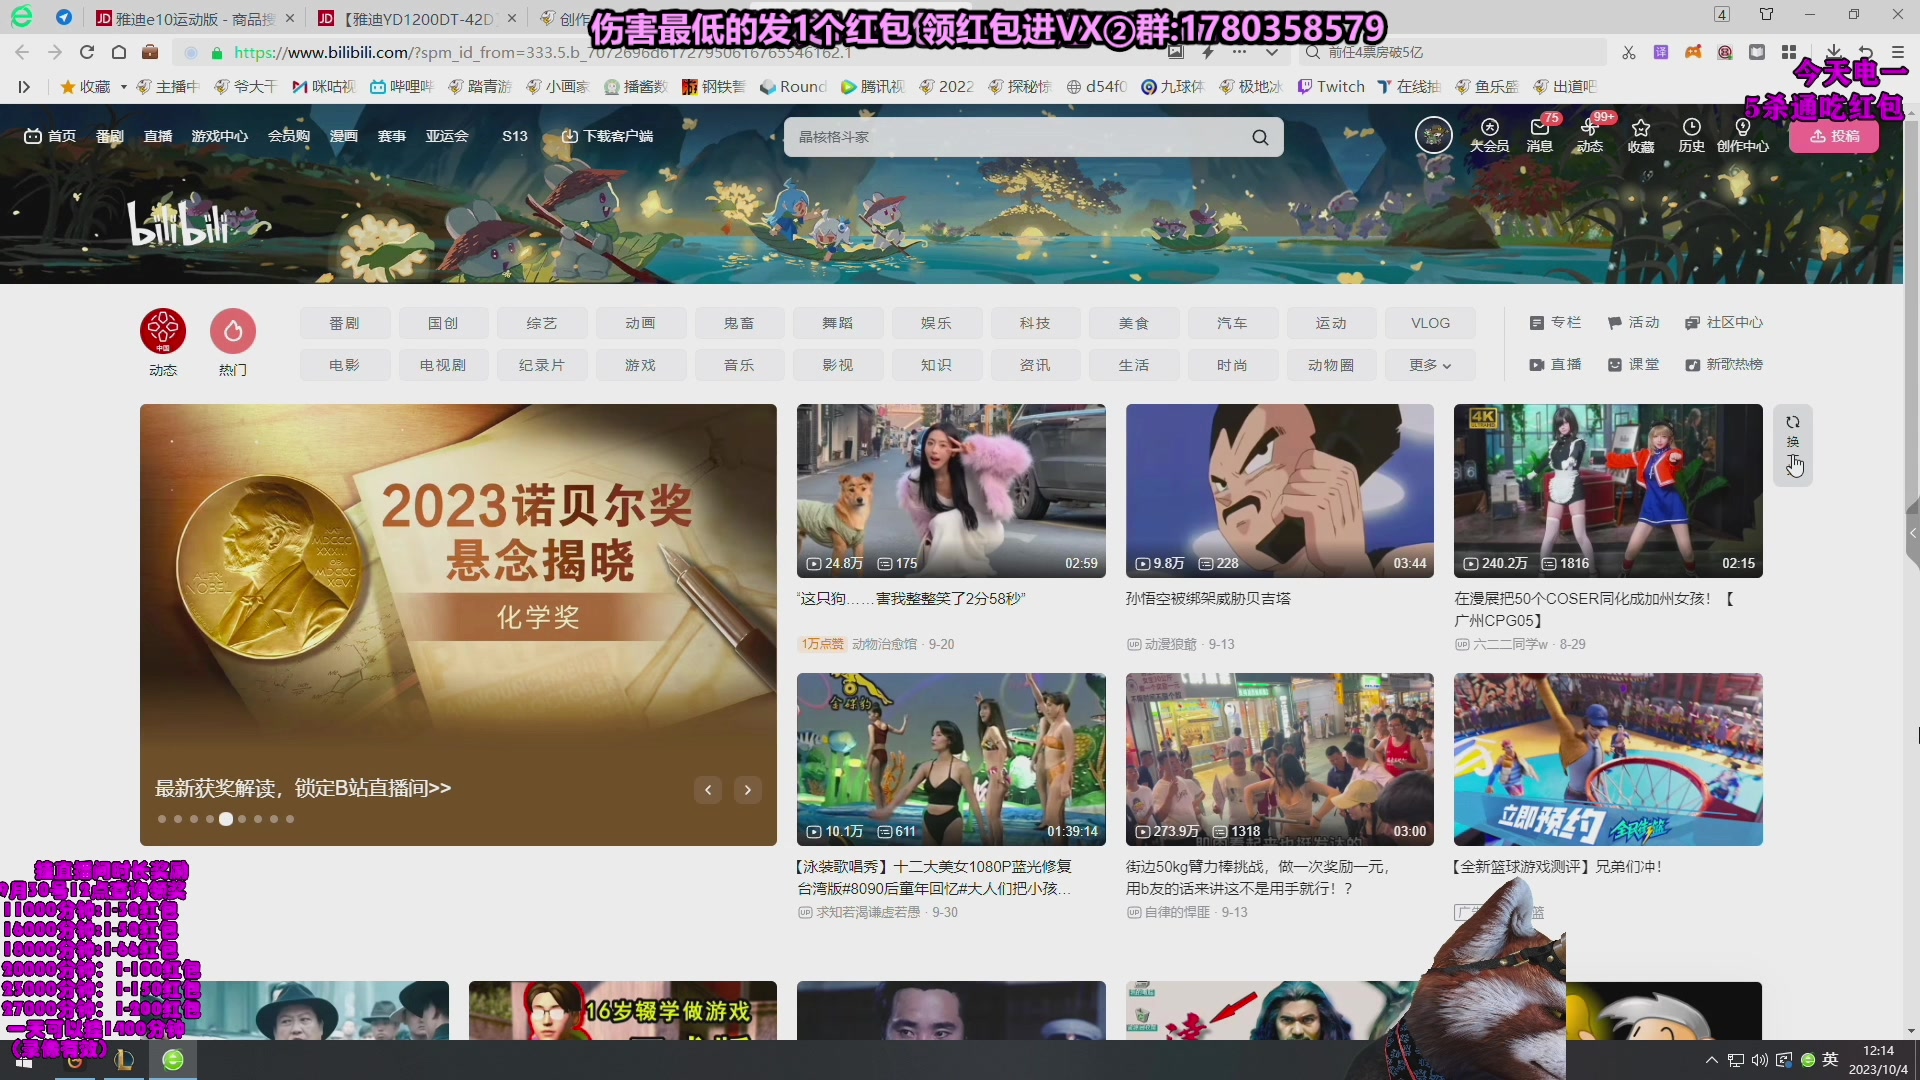Select the last carousel indicator dot
The height and width of the screenshot is (1080, 1920).
[289, 818]
